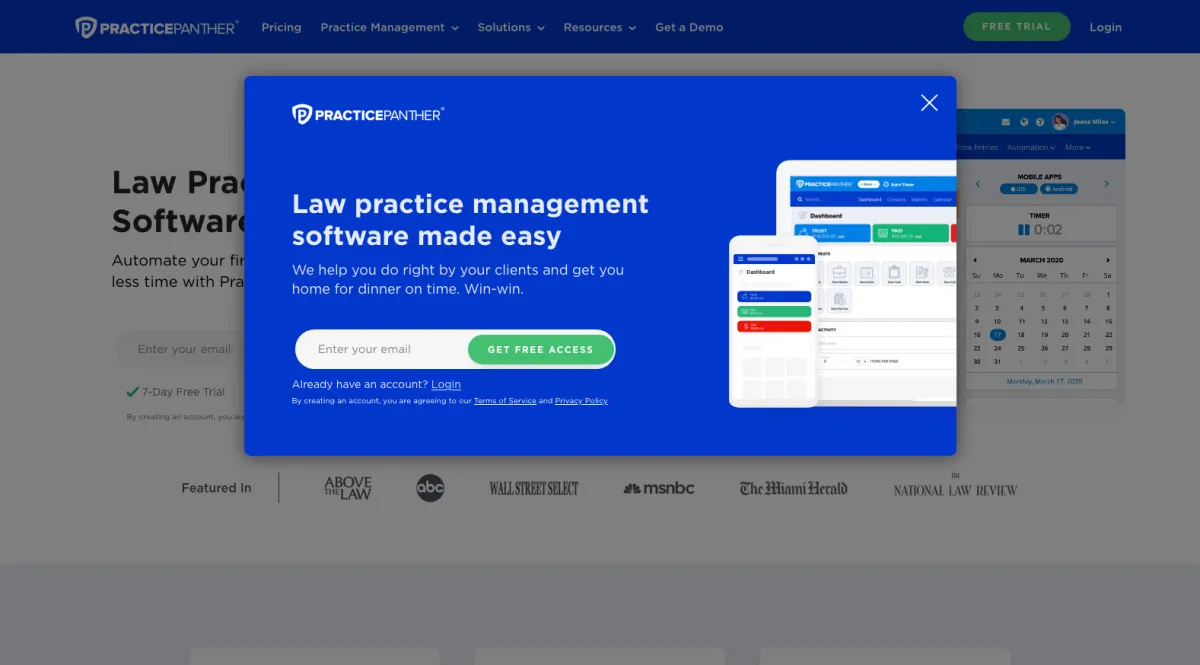Expand the Resources dropdown menu
Screen dimensions: 1200x665
pyautogui.click(x=600, y=27)
